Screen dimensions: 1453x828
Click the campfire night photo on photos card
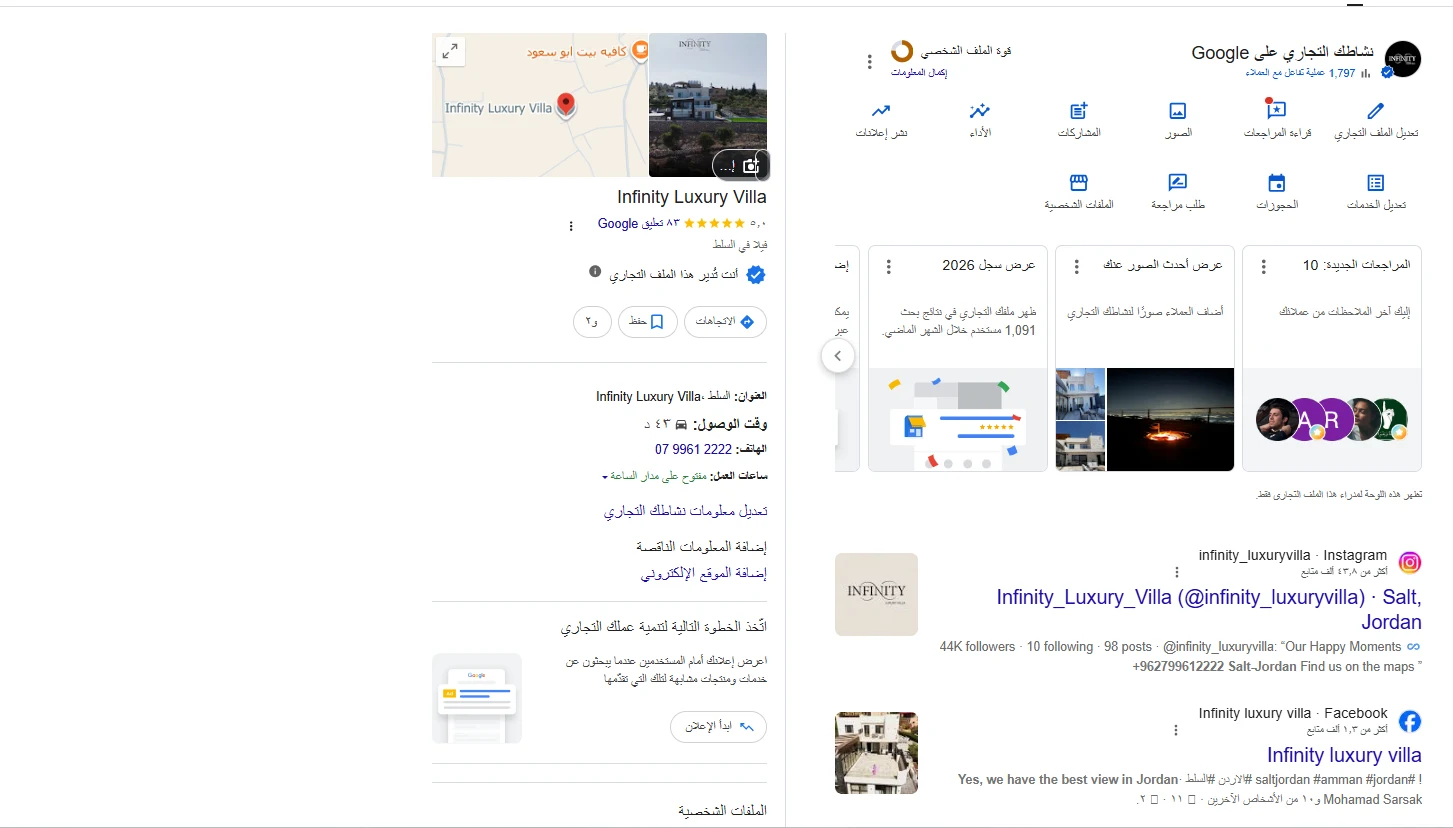1170,419
